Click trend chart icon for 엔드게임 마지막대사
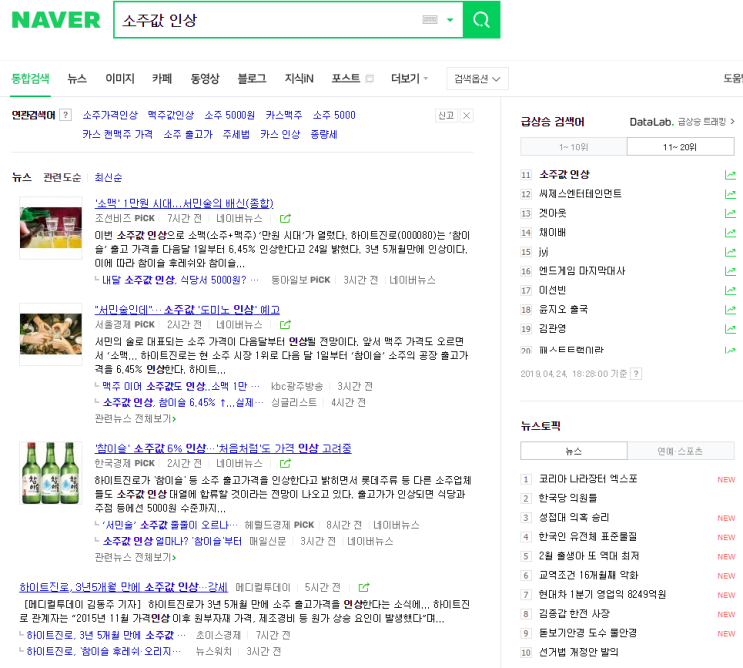743x668 pixels. tap(730, 271)
